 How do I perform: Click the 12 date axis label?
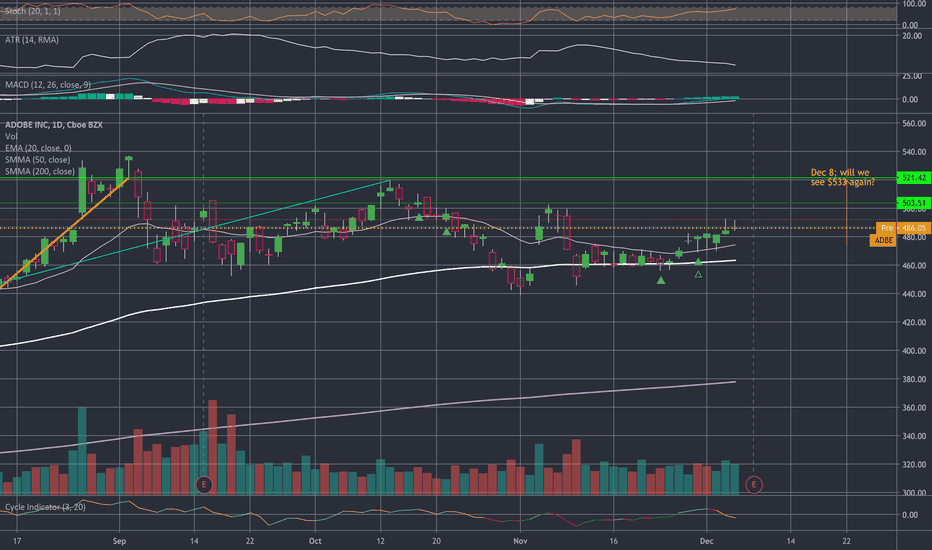[380, 541]
